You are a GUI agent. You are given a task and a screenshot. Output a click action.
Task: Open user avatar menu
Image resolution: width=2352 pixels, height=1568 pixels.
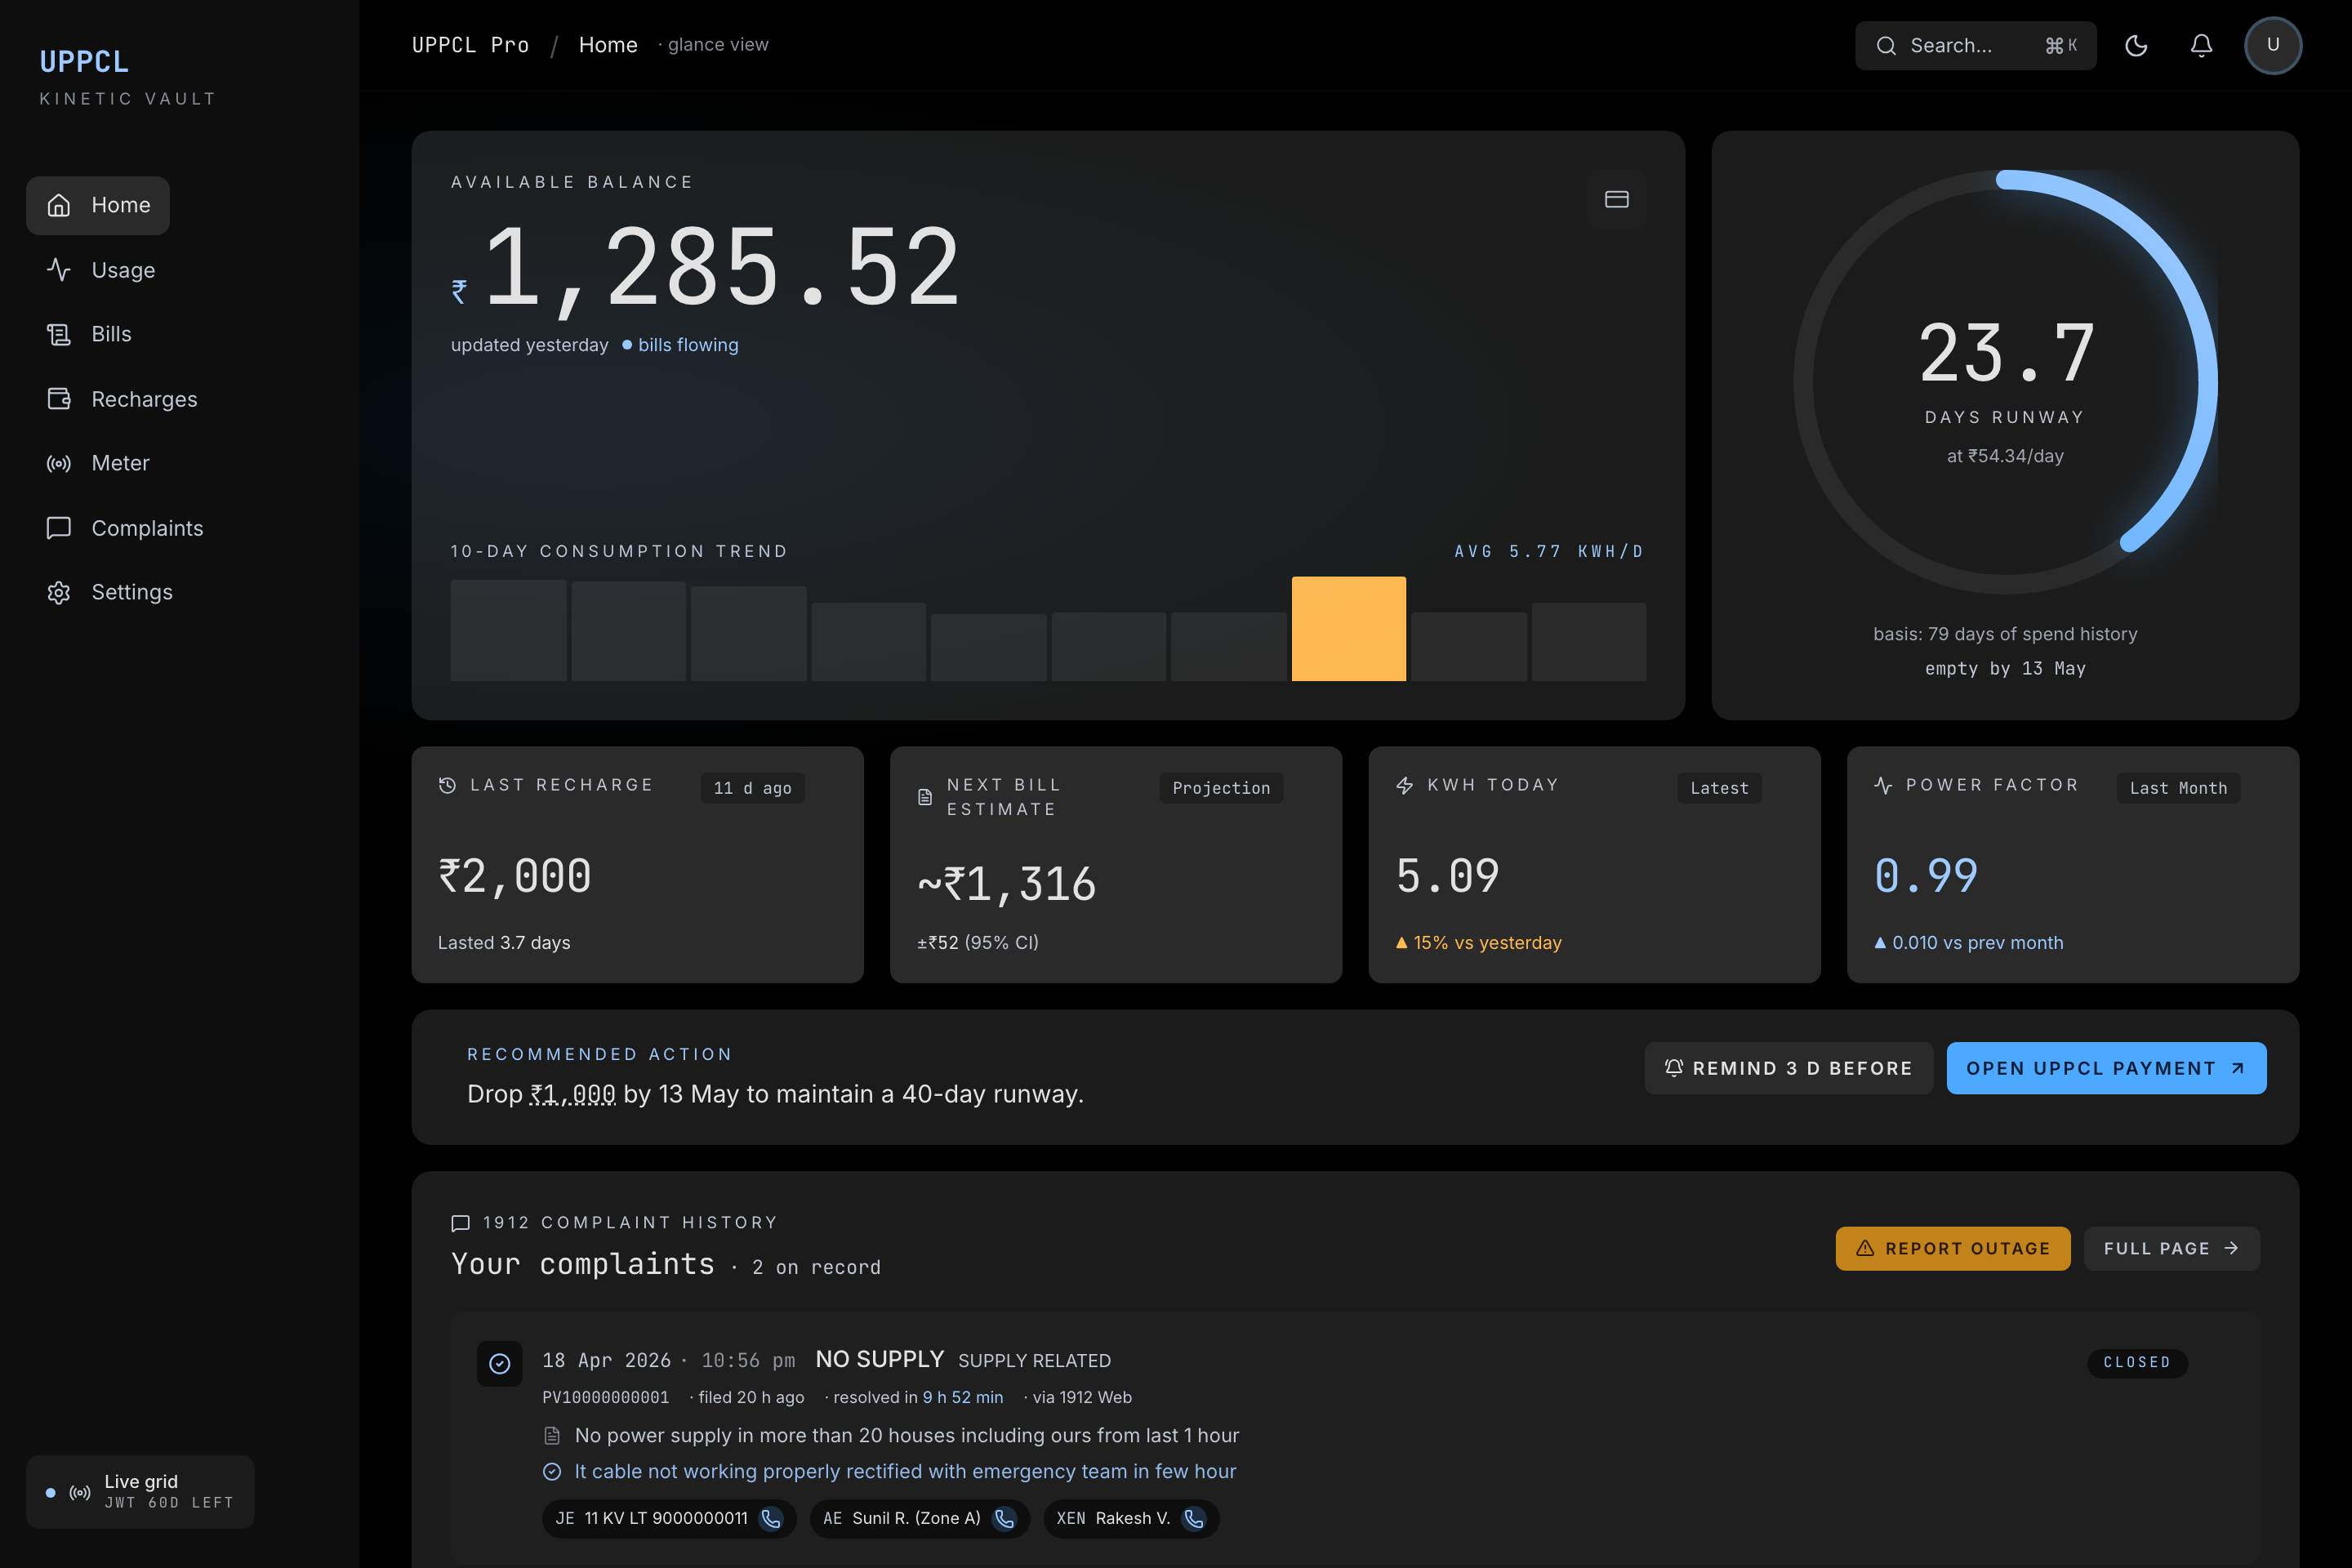coord(2272,46)
